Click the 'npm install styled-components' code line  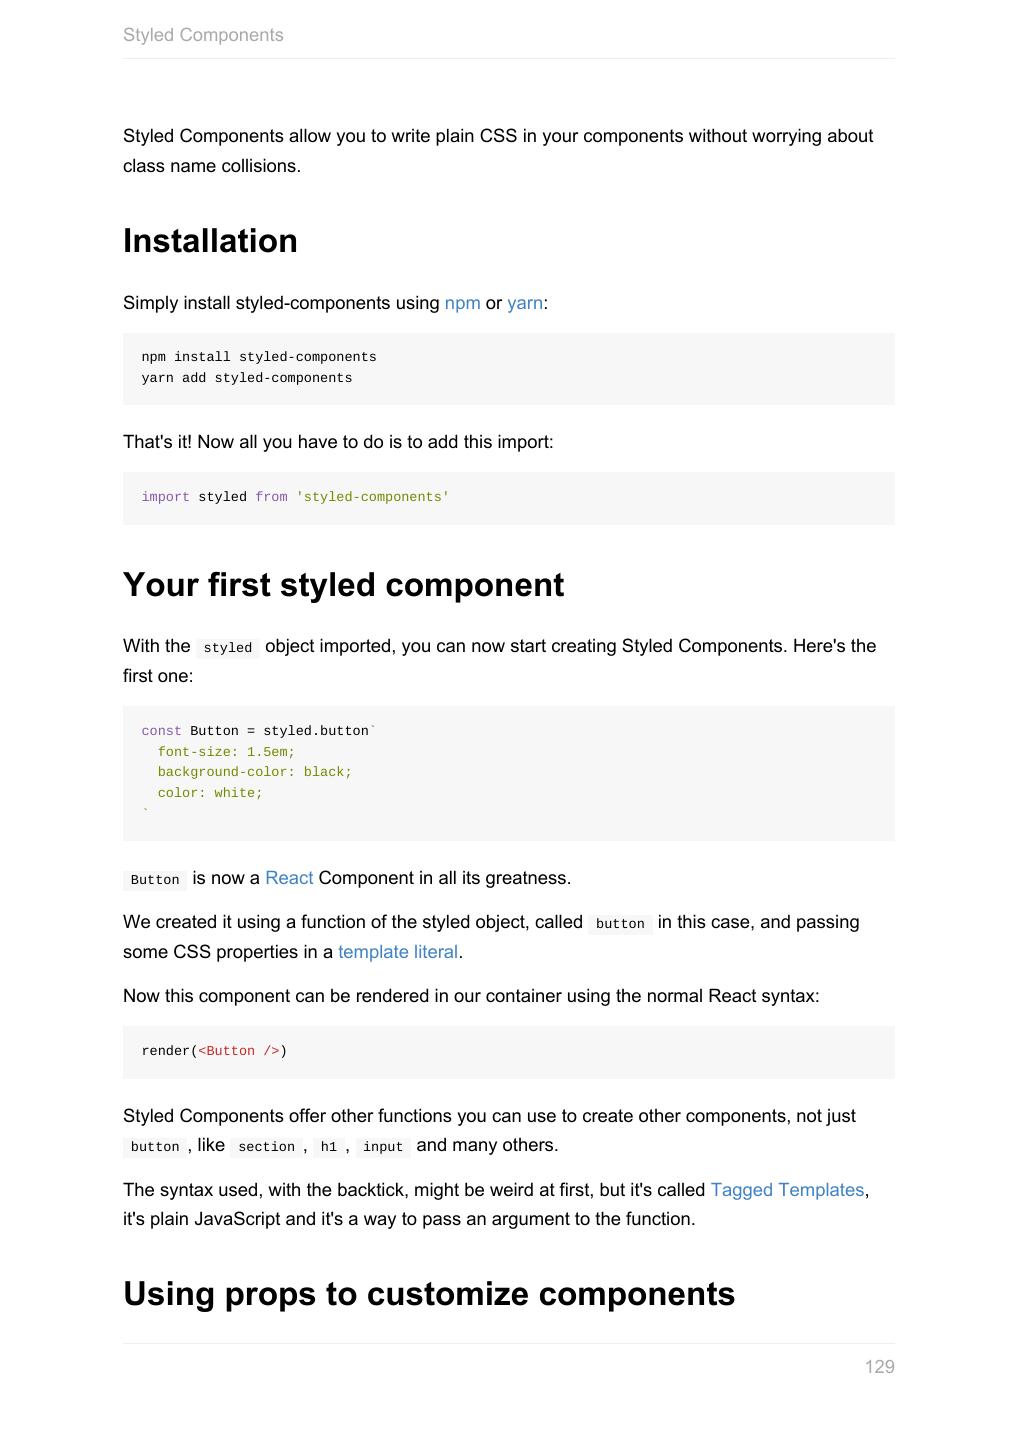click(x=259, y=357)
